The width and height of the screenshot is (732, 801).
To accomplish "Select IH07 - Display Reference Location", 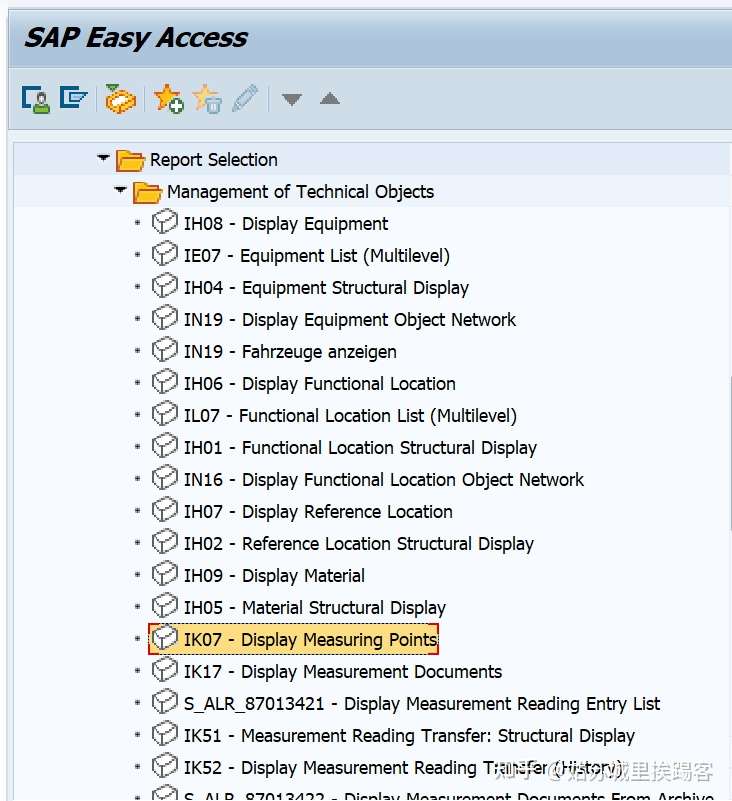I will click(x=318, y=512).
